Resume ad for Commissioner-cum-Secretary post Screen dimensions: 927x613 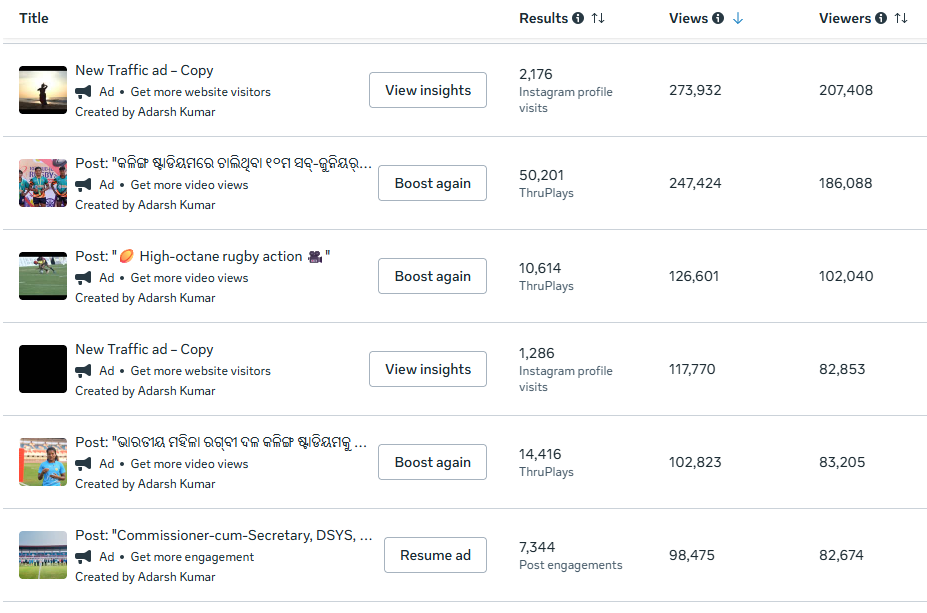click(435, 555)
